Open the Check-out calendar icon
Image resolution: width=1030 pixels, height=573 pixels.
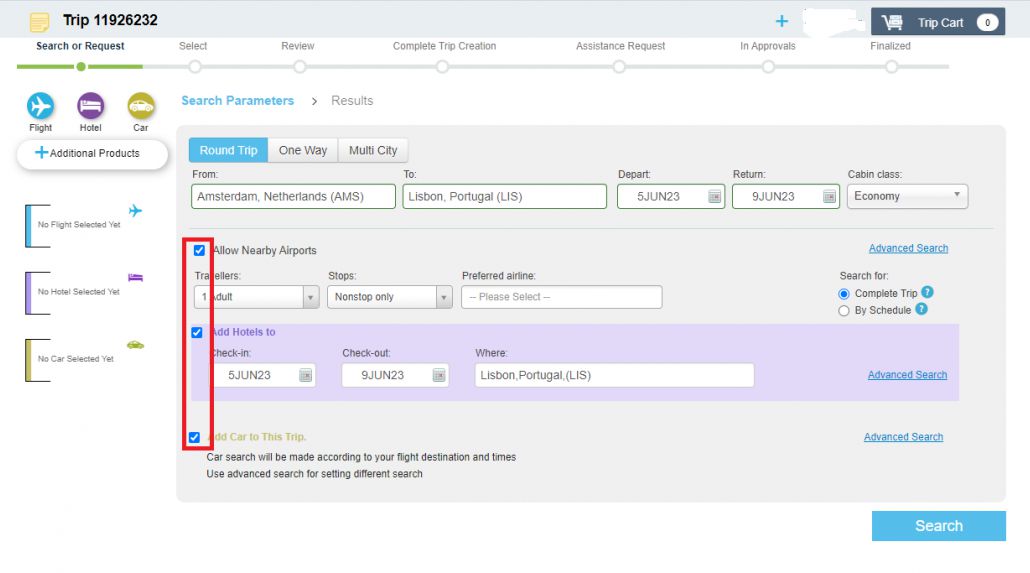(439, 375)
